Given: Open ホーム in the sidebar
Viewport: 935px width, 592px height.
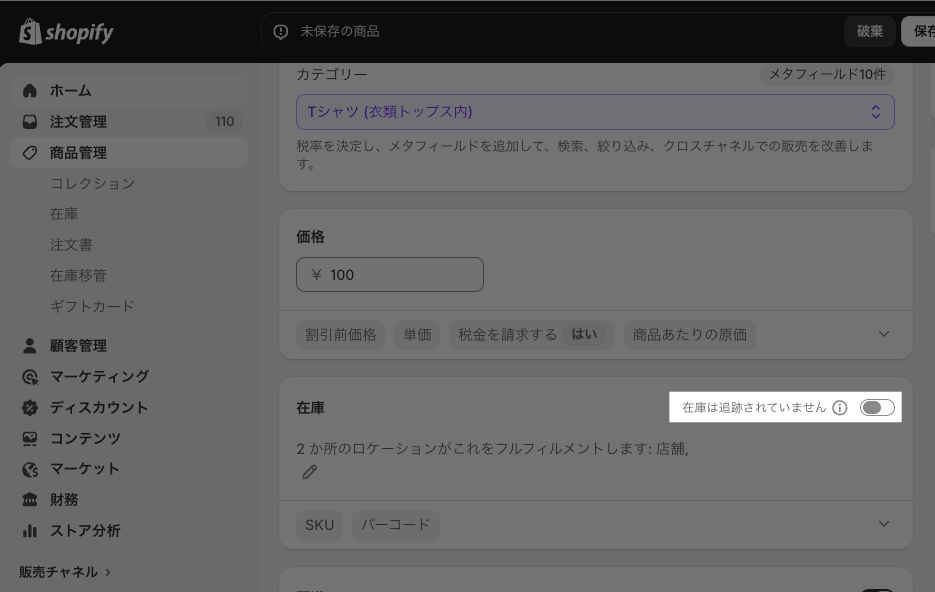Looking at the screenshot, I should coord(129,91).
